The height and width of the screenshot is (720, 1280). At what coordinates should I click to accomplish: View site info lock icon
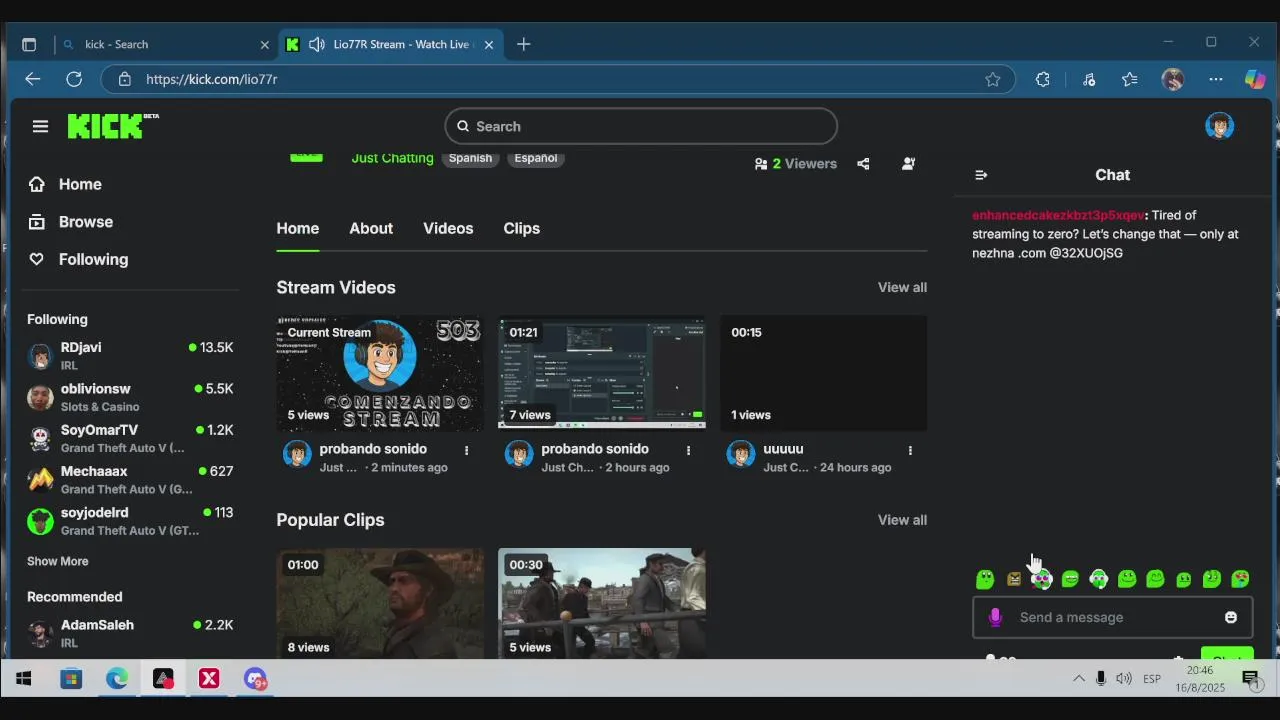tap(124, 79)
